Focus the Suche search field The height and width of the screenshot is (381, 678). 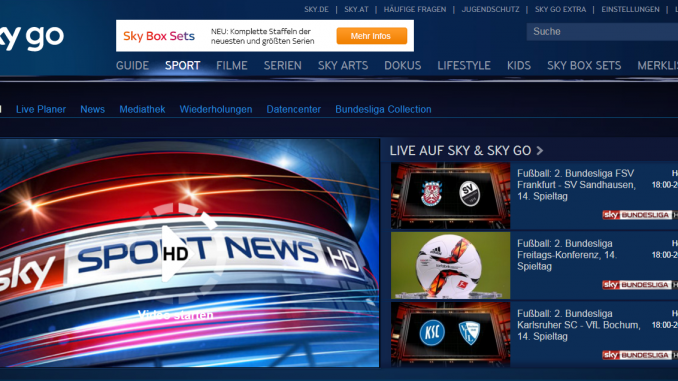(x=602, y=32)
